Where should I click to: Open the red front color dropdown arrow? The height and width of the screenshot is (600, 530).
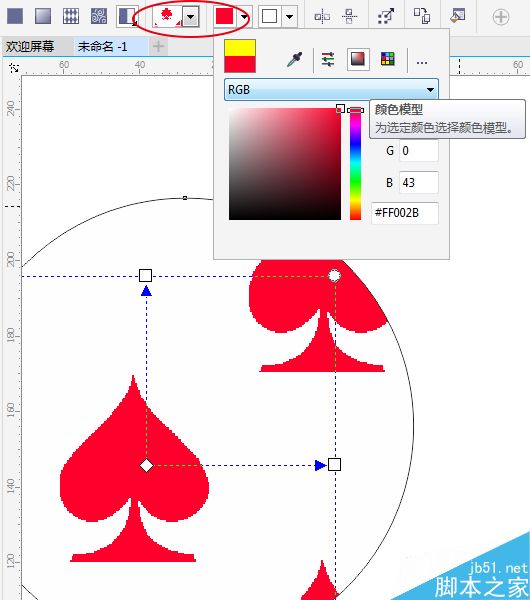pyautogui.click(x=244, y=17)
